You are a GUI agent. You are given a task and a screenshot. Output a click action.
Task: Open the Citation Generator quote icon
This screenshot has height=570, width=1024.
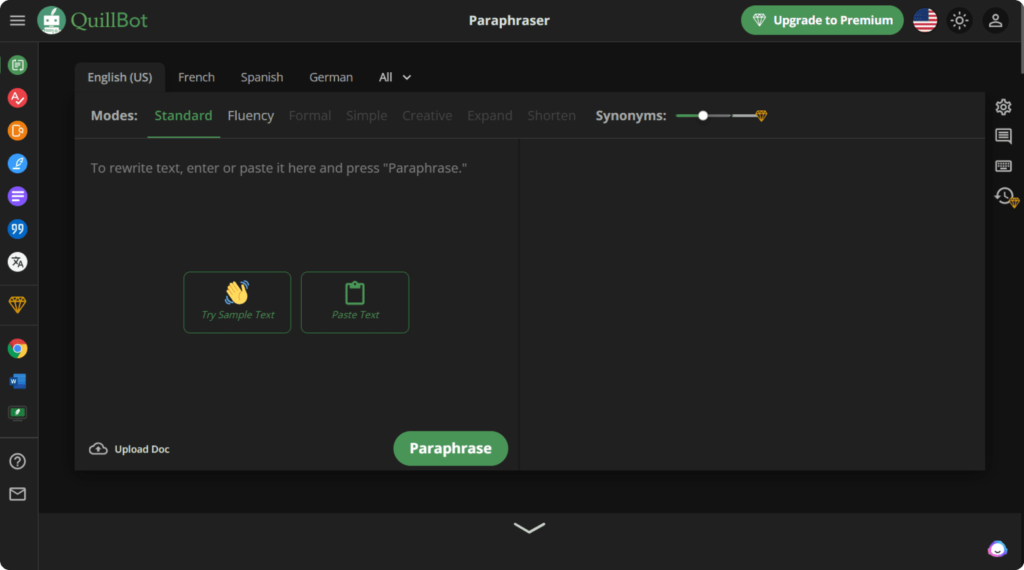[x=18, y=229]
